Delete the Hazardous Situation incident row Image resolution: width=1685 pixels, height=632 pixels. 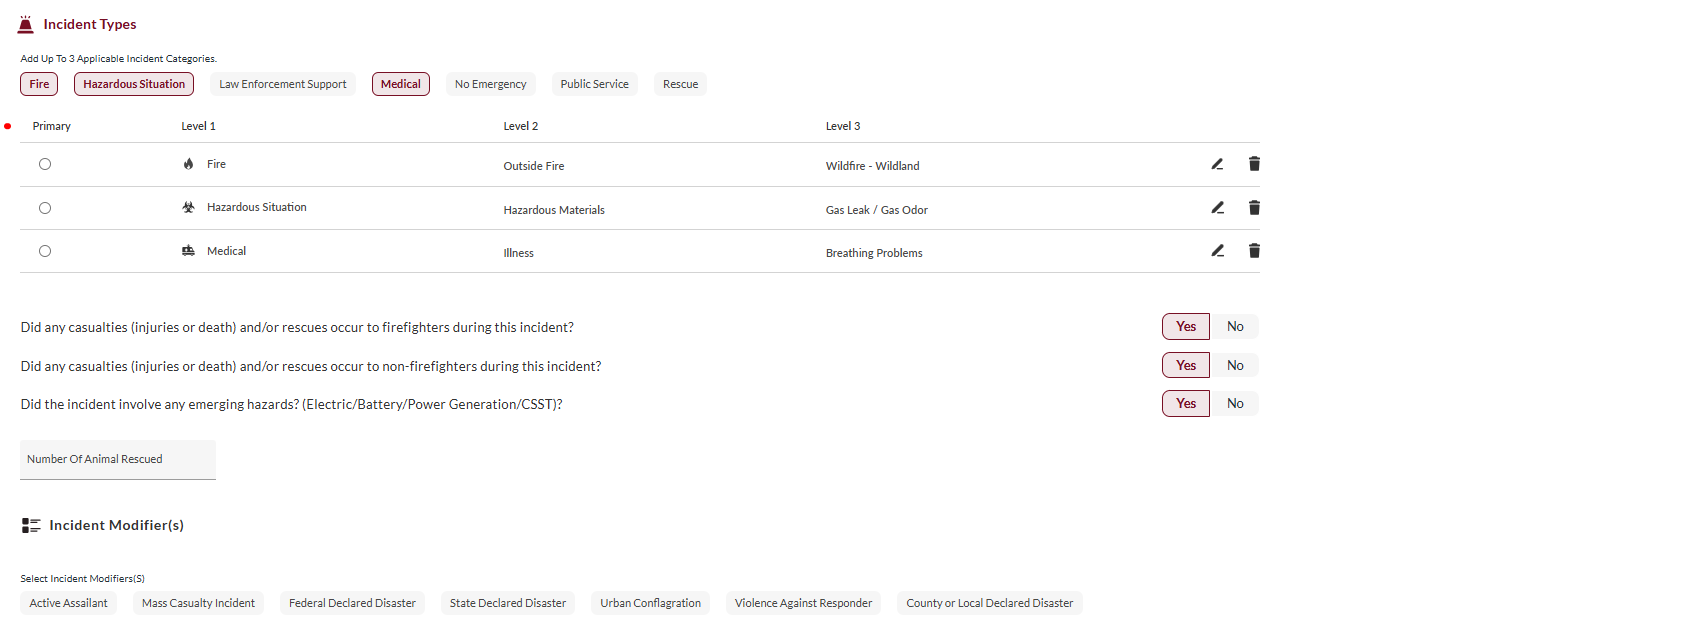(x=1254, y=208)
